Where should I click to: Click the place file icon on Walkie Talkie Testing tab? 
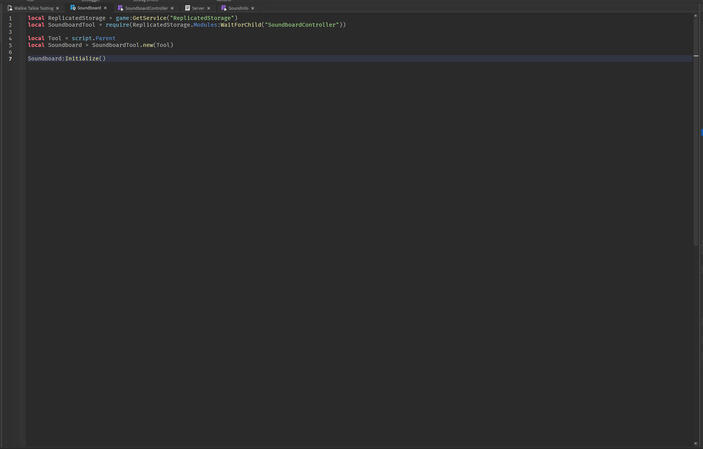point(10,8)
